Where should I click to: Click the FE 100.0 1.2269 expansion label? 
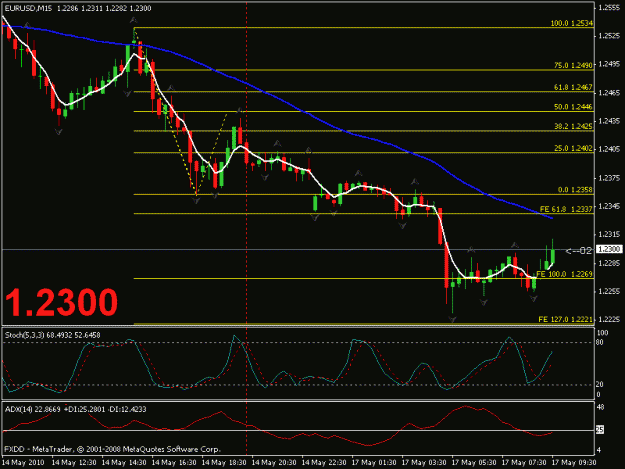pos(564,274)
